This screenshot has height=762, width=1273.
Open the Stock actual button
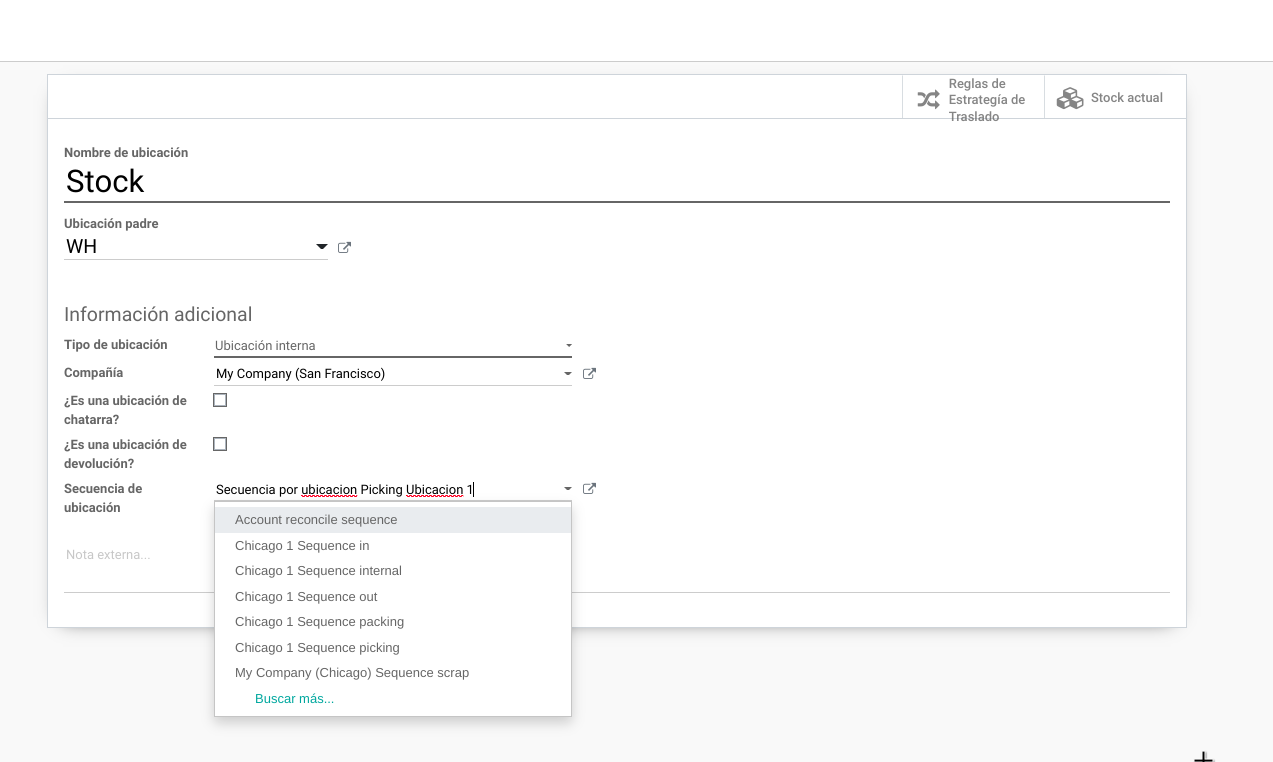point(1115,97)
